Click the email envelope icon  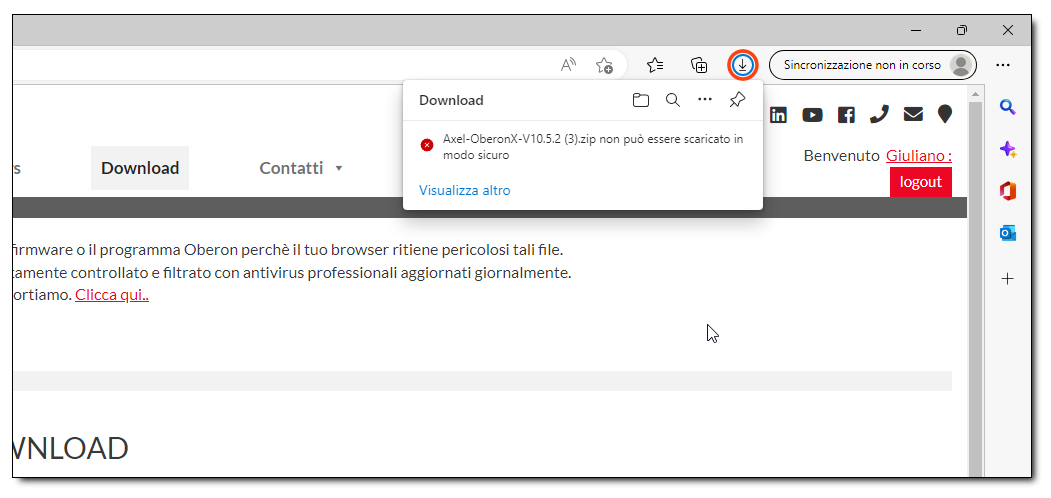point(913,115)
